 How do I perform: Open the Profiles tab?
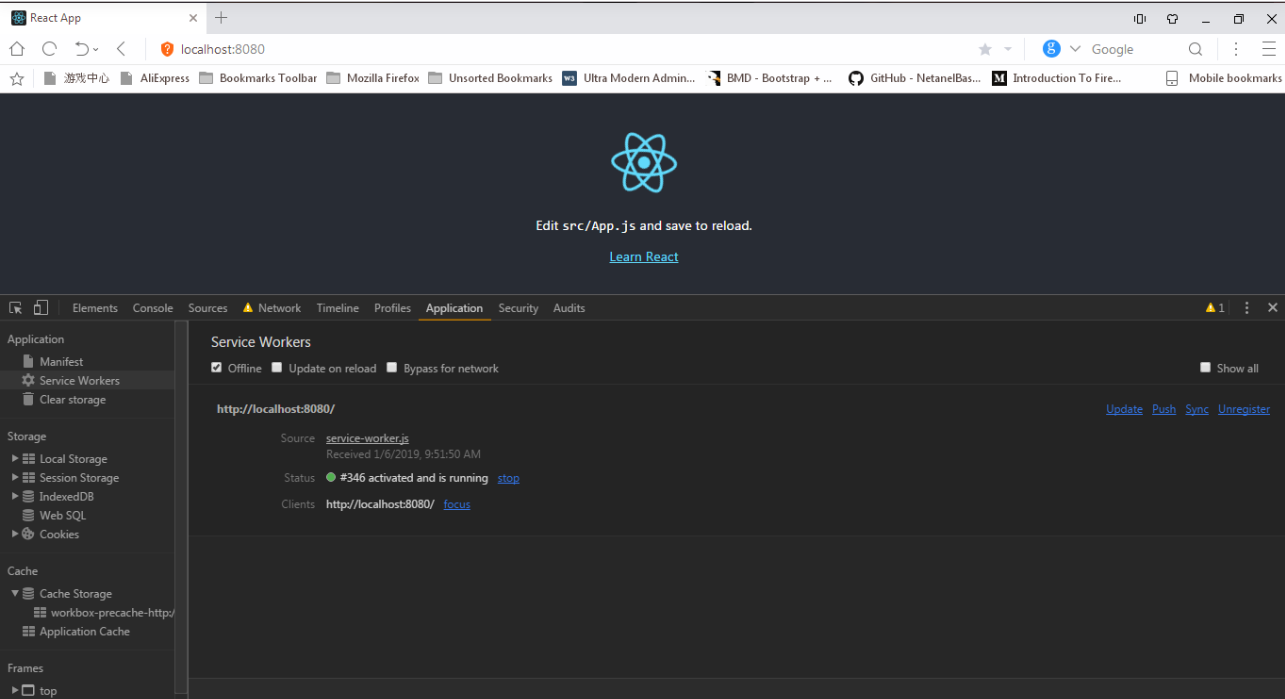click(393, 308)
